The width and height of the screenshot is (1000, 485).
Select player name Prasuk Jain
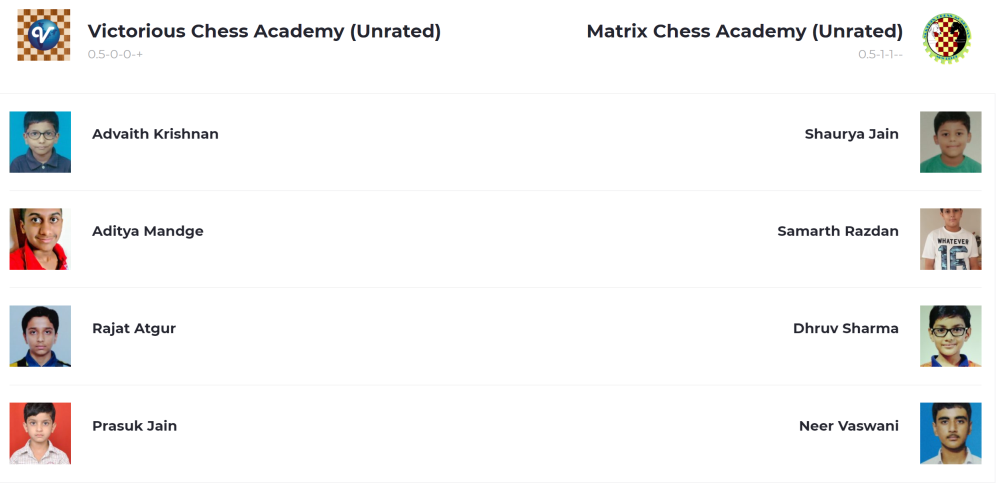[134, 426]
